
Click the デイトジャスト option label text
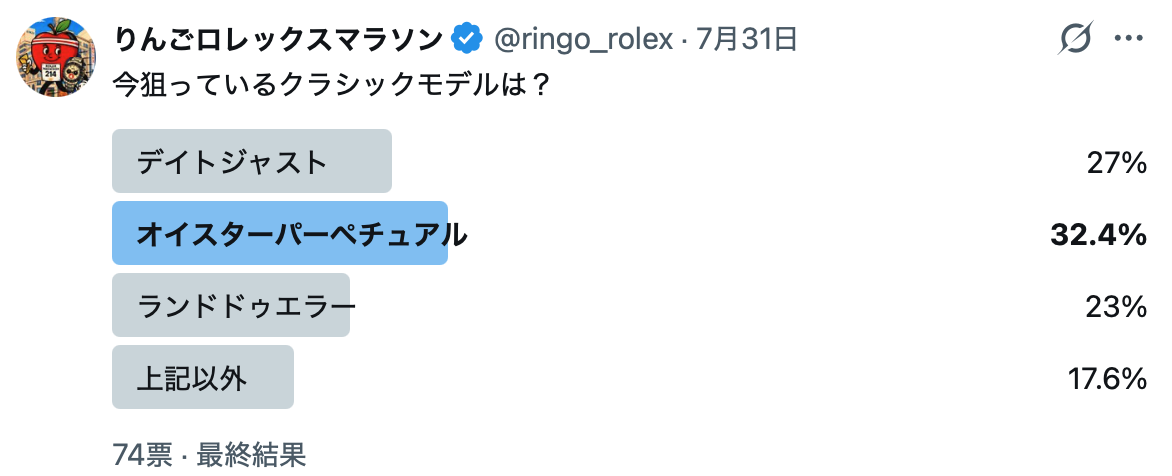(232, 162)
